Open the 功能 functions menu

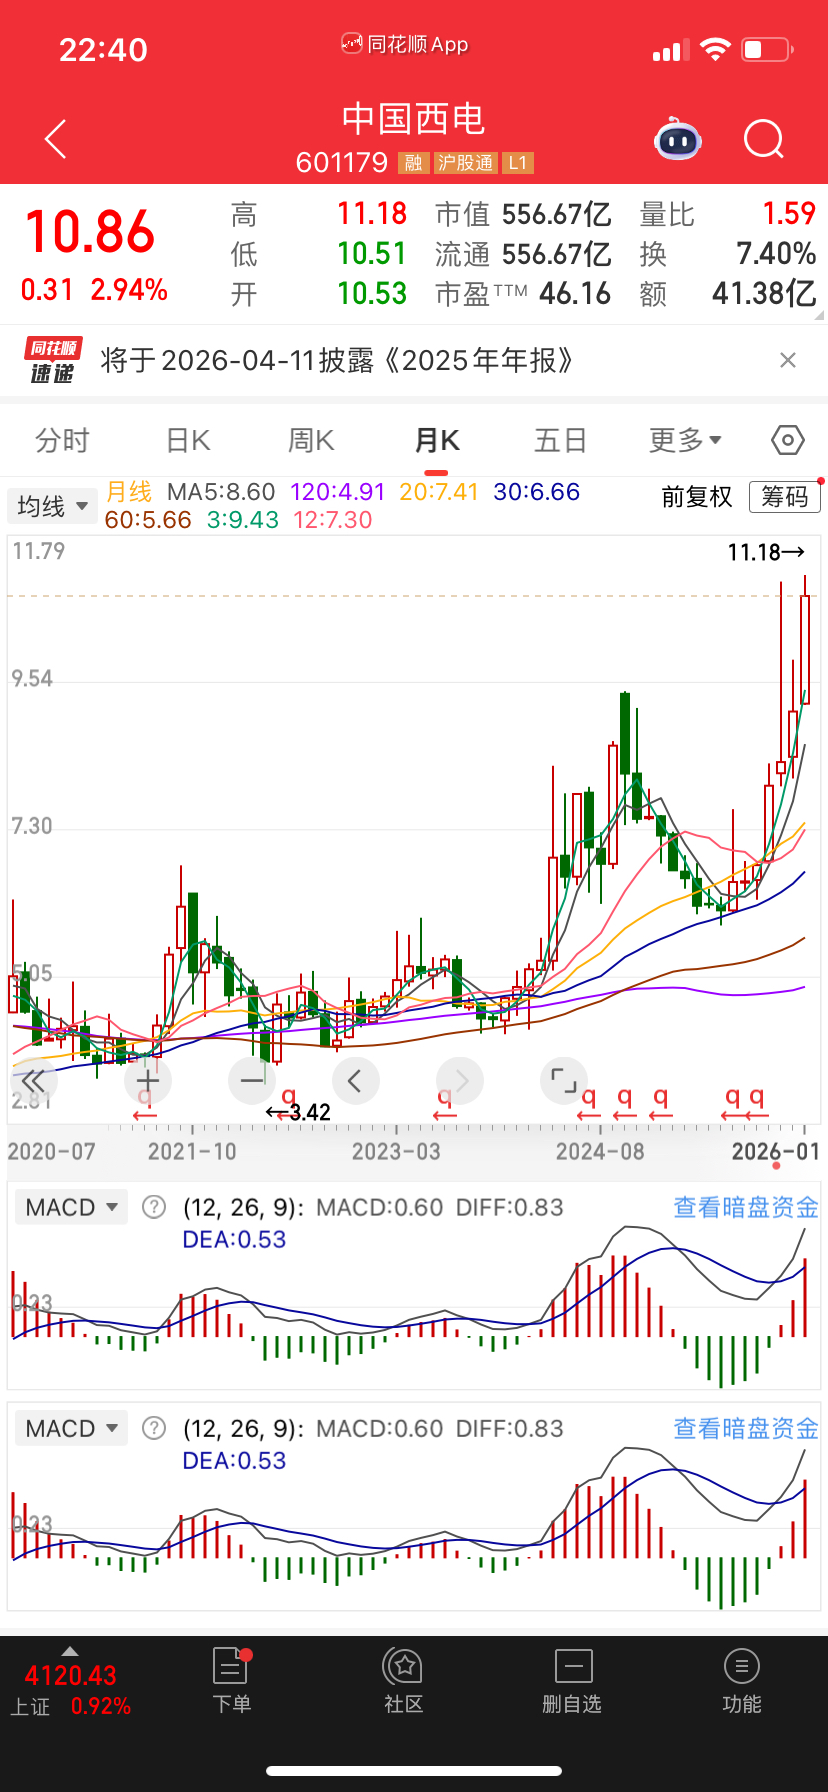pyautogui.click(x=742, y=1681)
